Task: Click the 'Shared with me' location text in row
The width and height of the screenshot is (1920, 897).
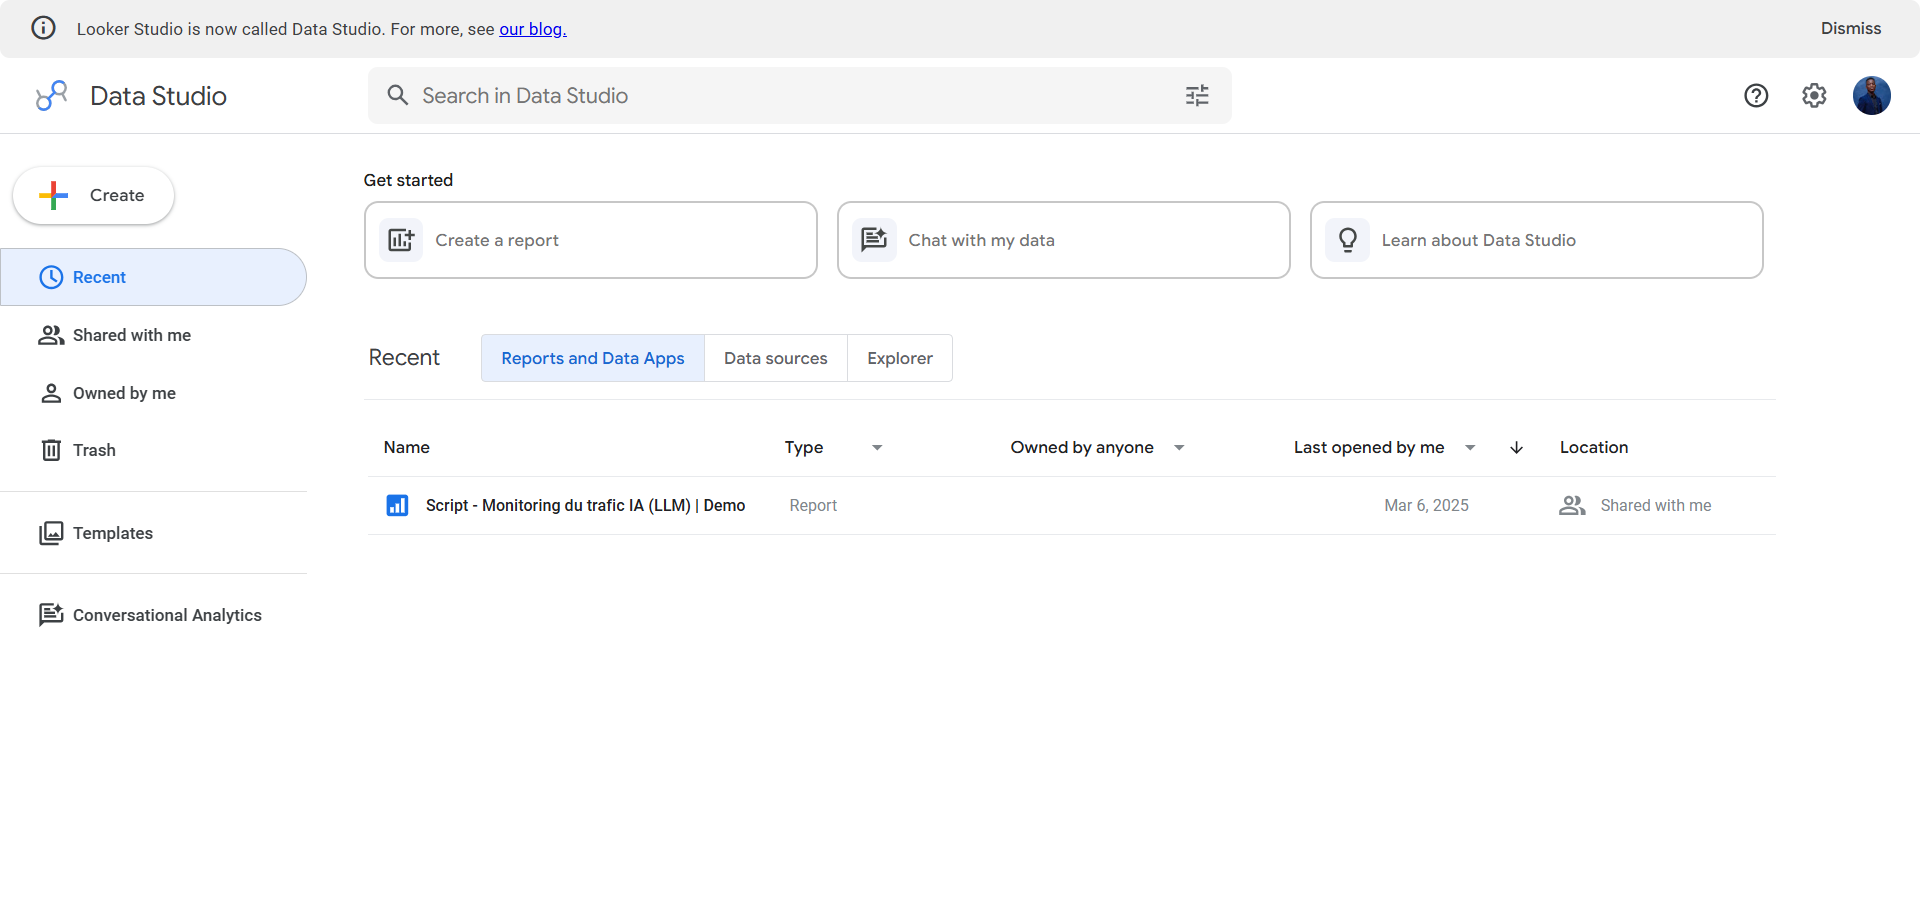Action: (x=1656, y=506)
